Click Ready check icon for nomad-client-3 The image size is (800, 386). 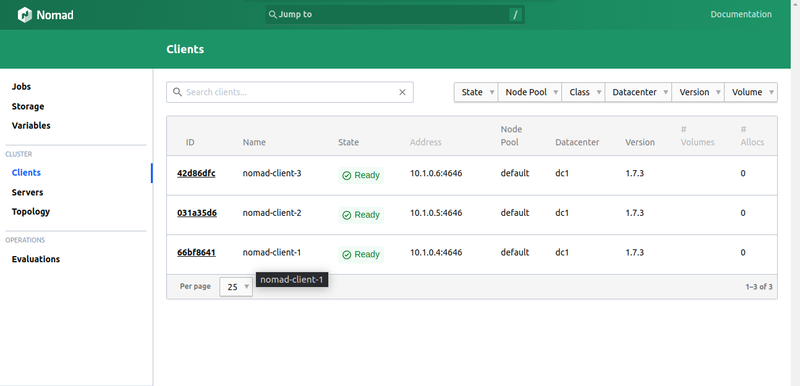coord(347,175)
